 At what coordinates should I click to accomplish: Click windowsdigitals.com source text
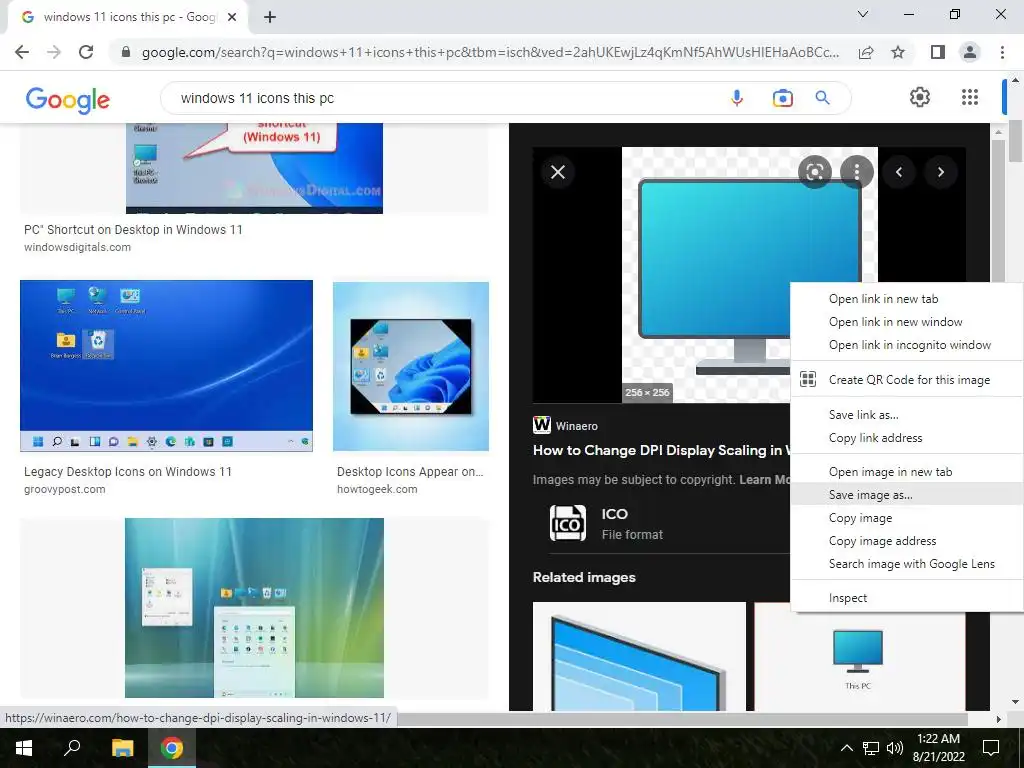point(77,247)
